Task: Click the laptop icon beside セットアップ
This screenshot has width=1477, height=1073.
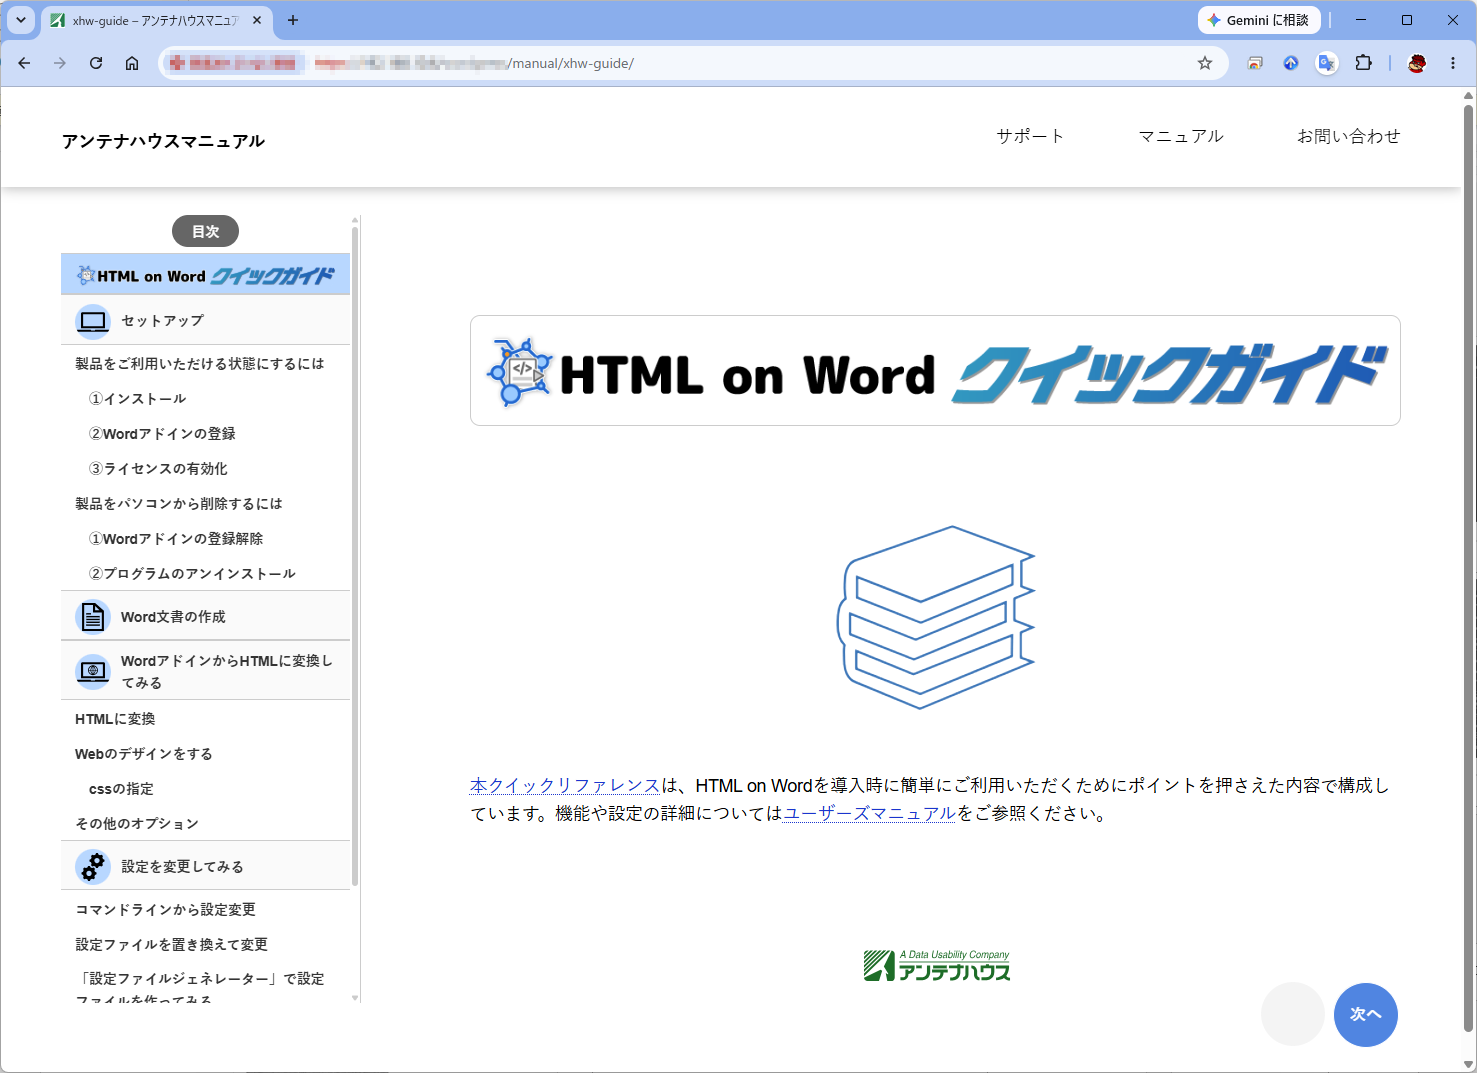Action: [93, 321]
